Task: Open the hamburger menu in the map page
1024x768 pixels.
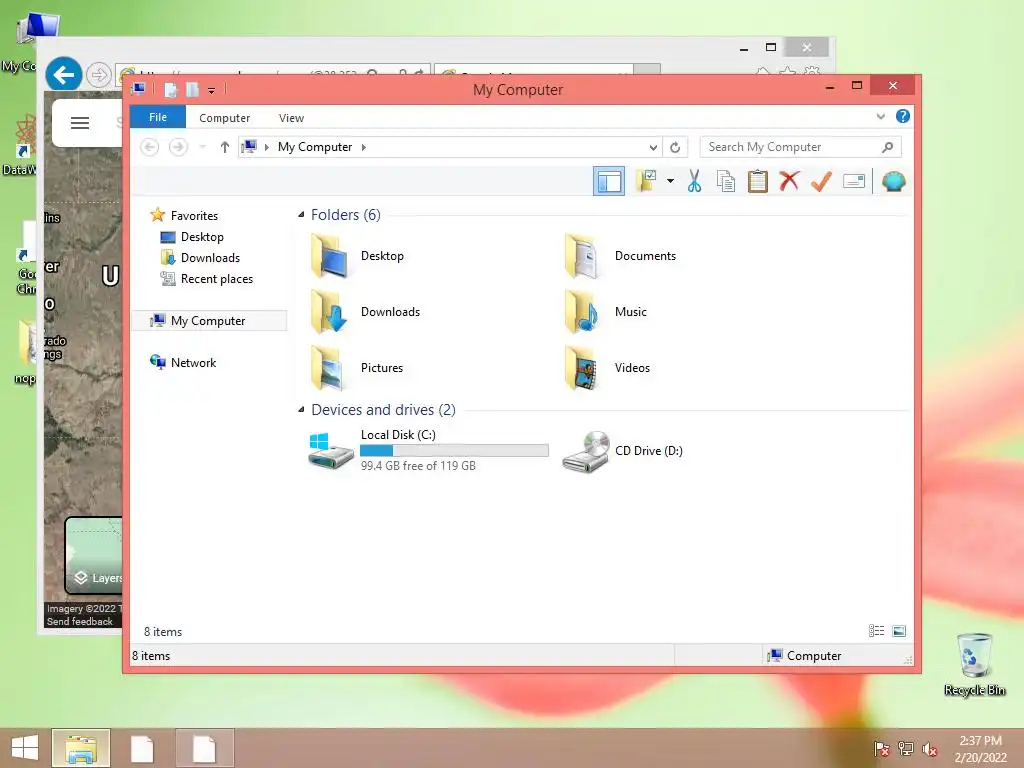Action: tap(80, 123)
